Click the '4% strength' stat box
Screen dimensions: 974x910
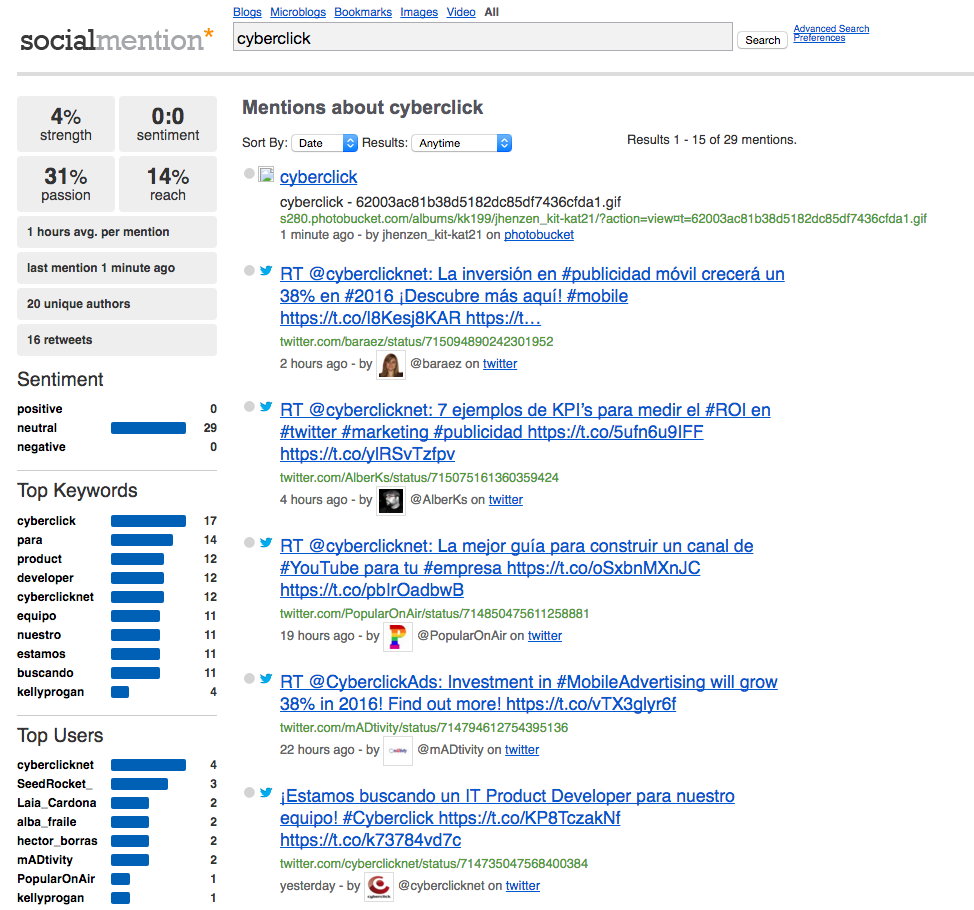tap(66, 124)
